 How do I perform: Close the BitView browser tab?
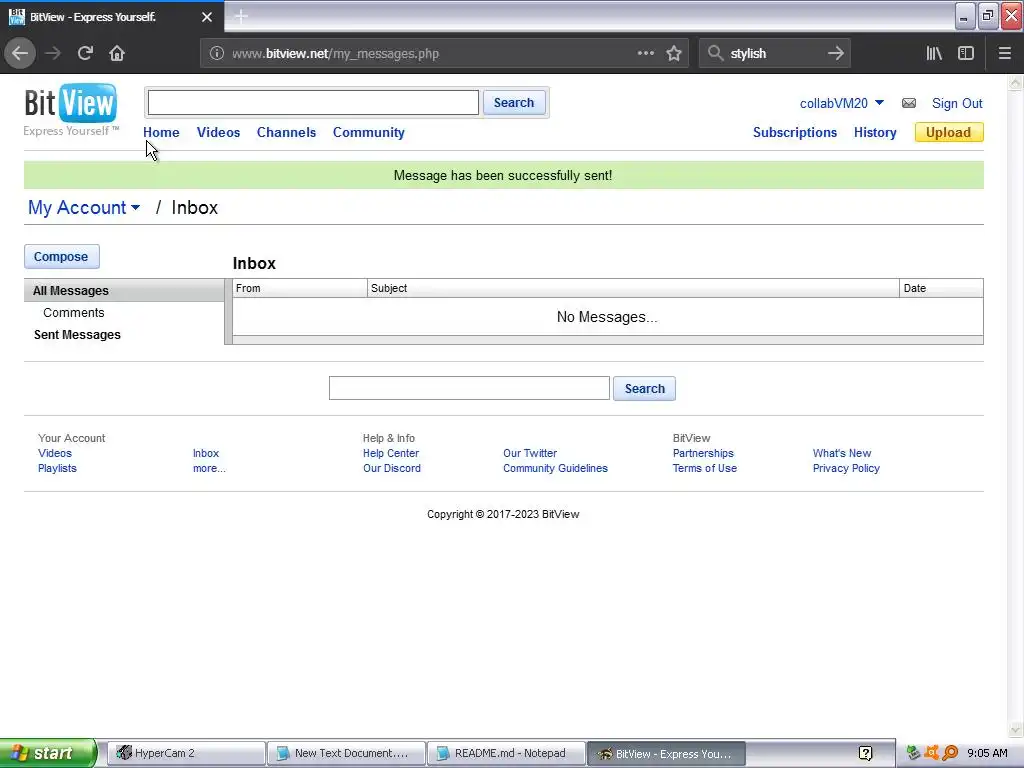coord(206,17)
